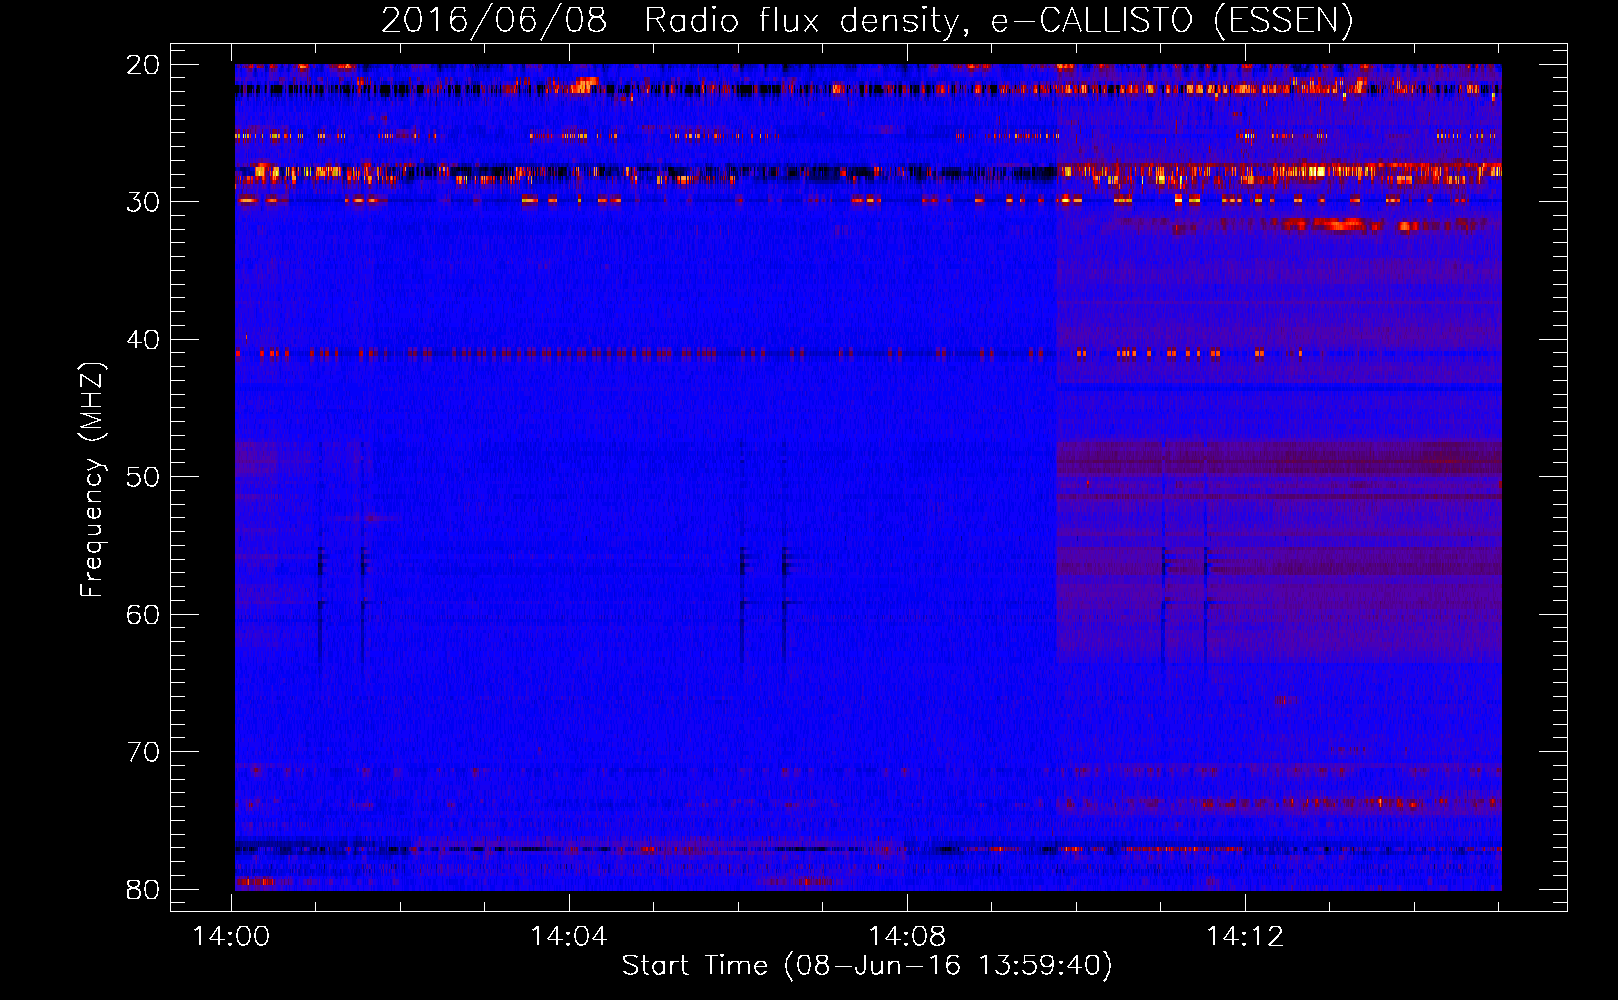
Task: Click the 80 MHz frequency tick label
Action: point(143,889)
